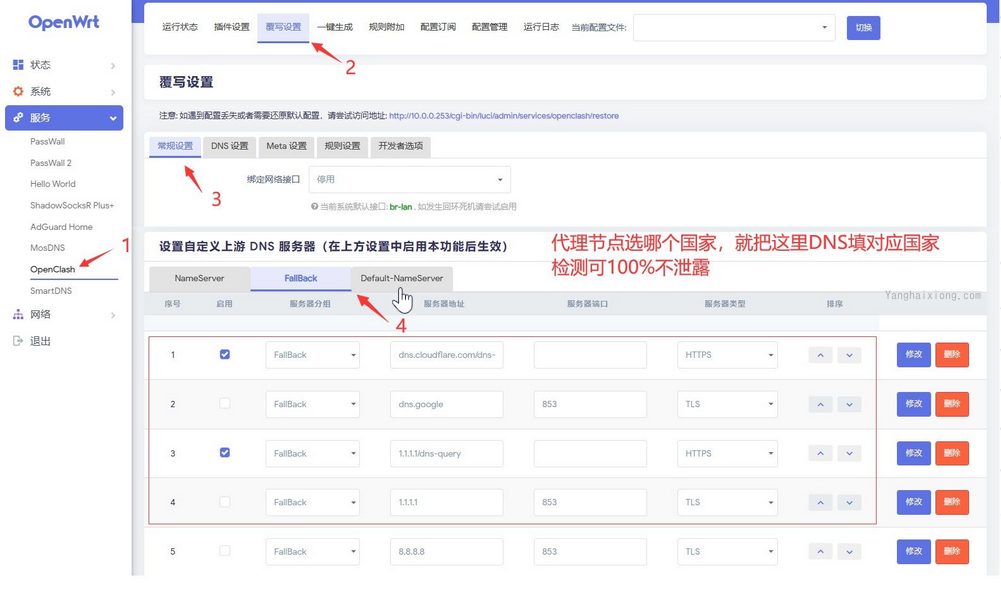Click 删除 button for row 1
1001x590 pixels.
952,354
